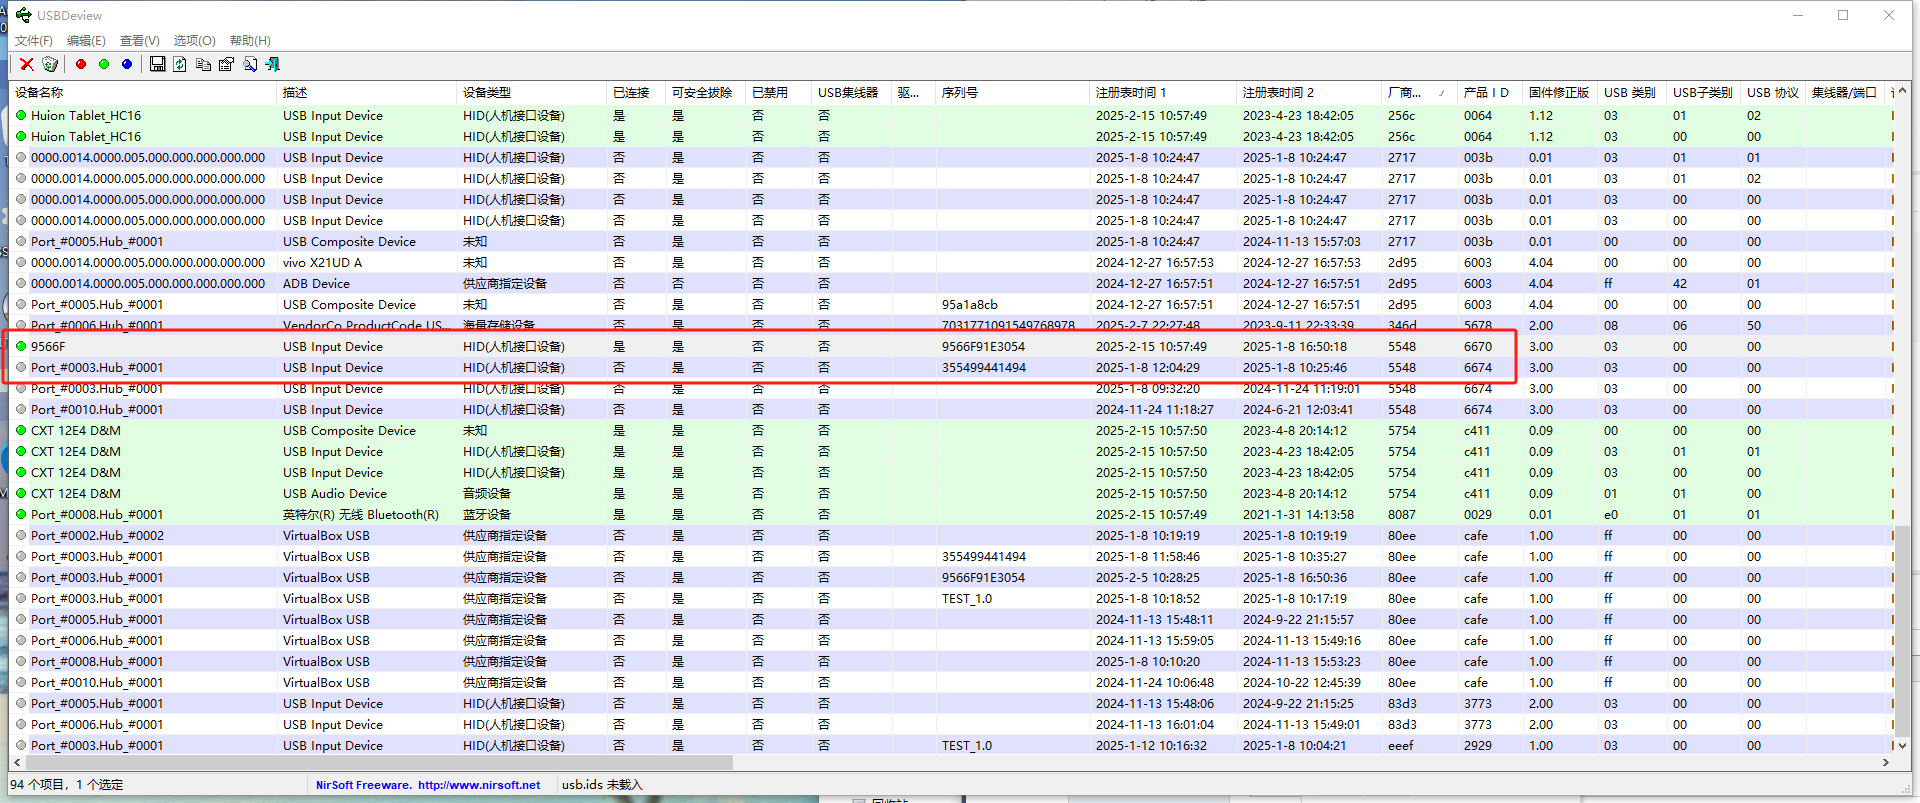
Task: Open device properties from the toolbar
Action: 226,64
